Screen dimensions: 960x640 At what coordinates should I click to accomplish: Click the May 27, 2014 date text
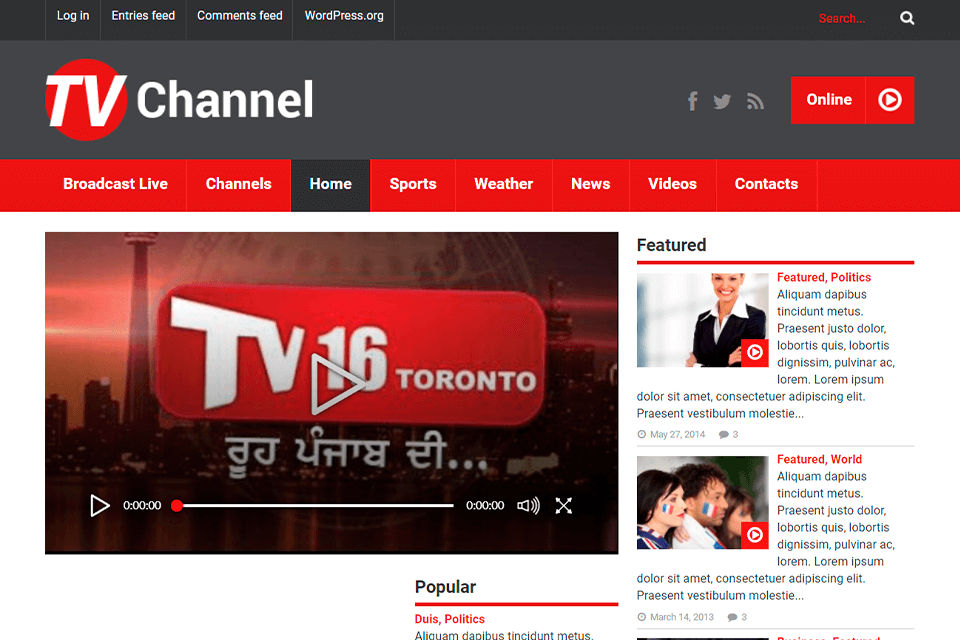tap(677, 434)
